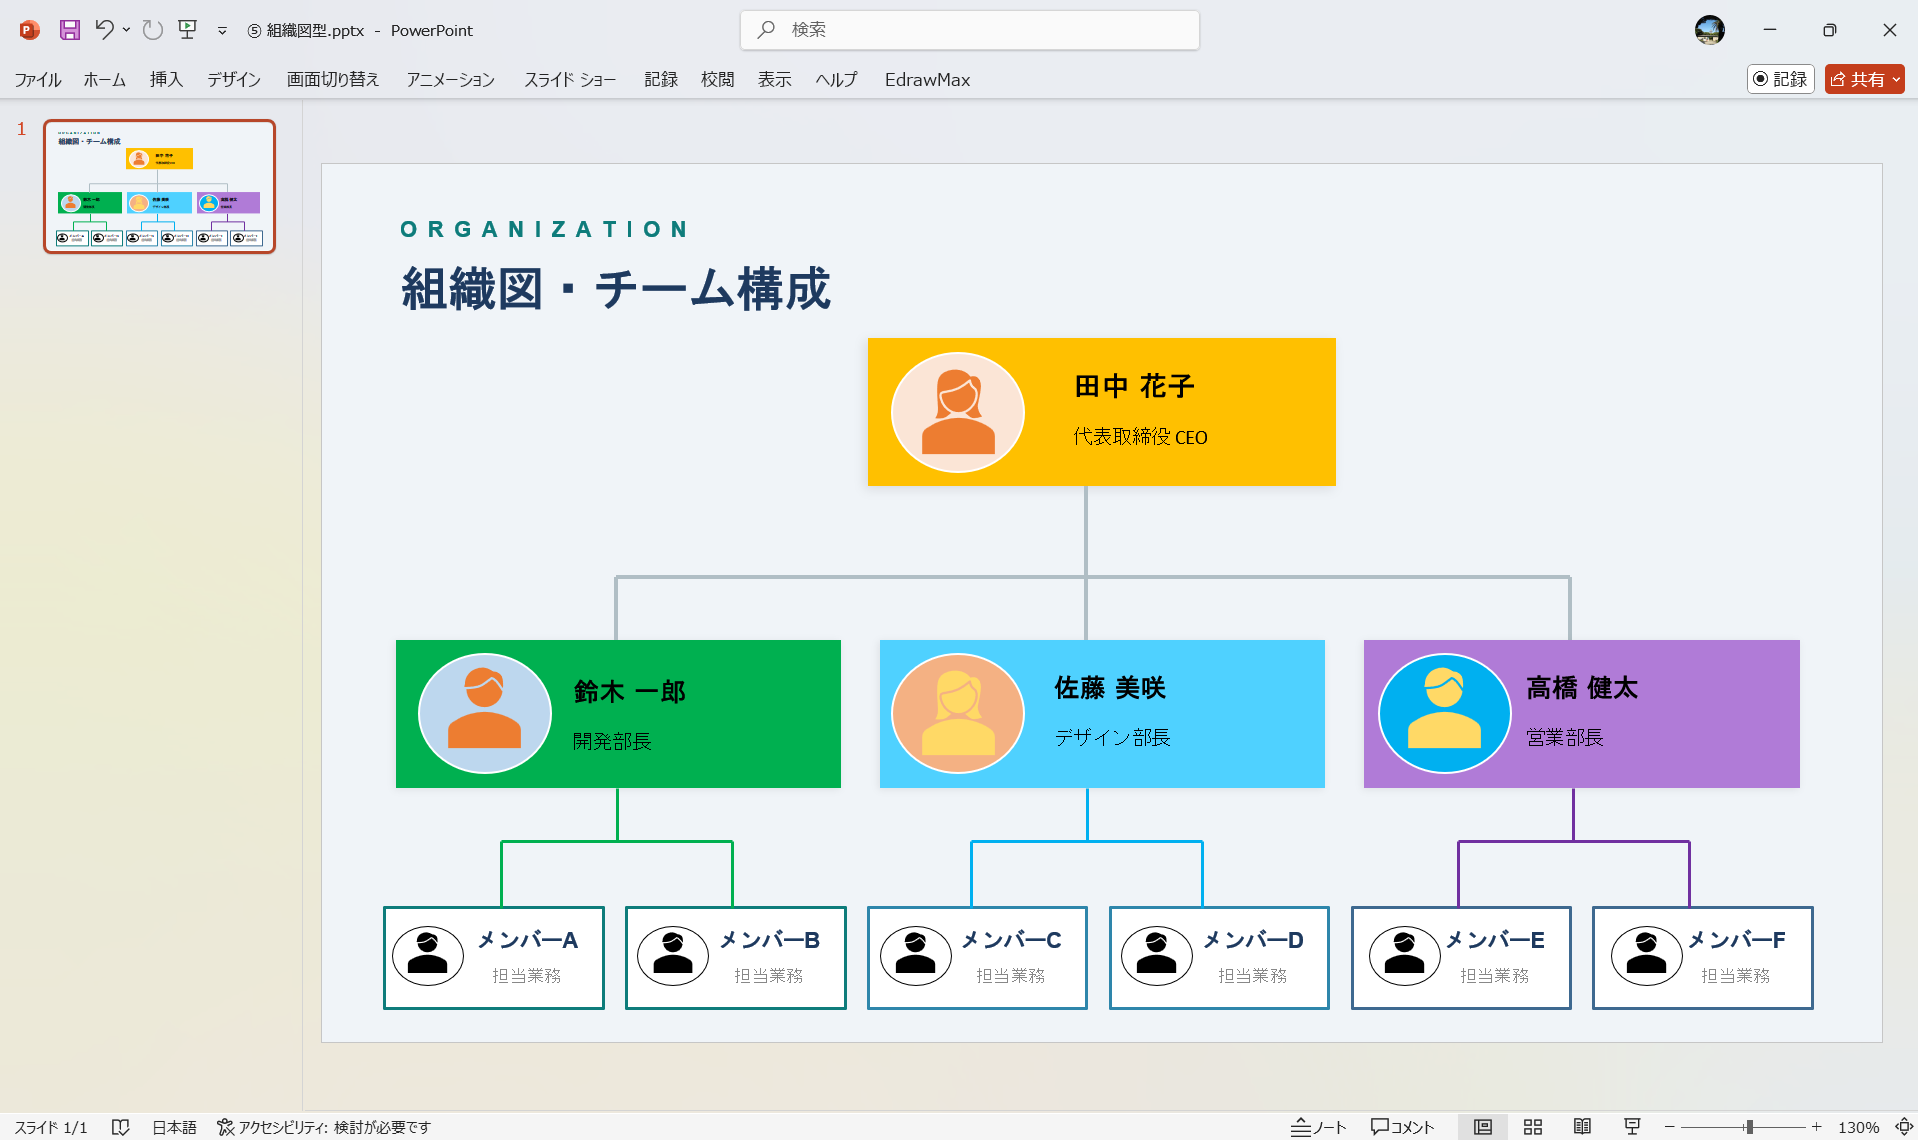Select Normal view in status bar
This screenshot has height=1140, width=1918.
1482,1126
